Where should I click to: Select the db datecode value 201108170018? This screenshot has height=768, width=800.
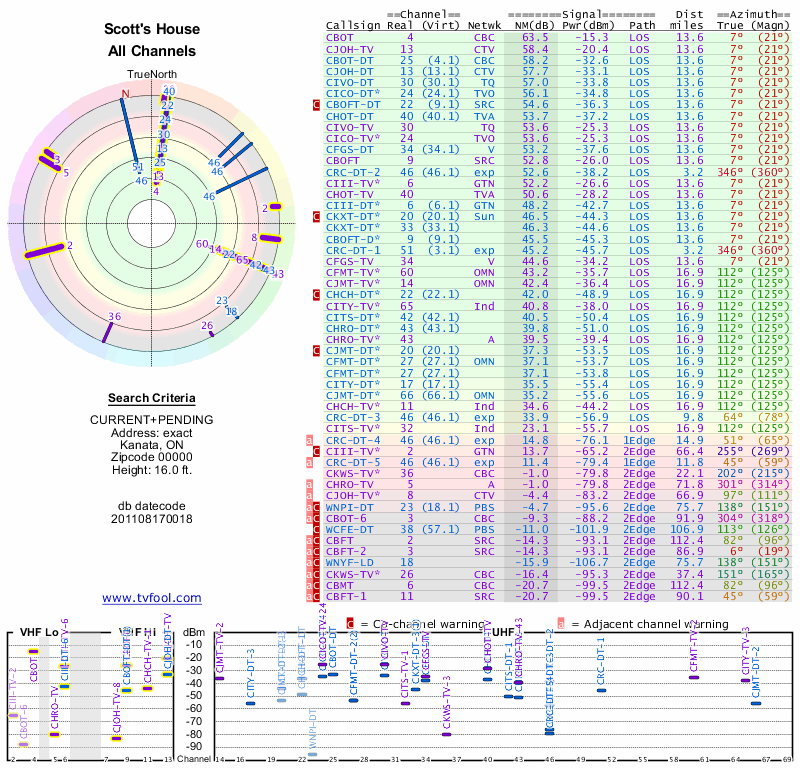(152, 519)
